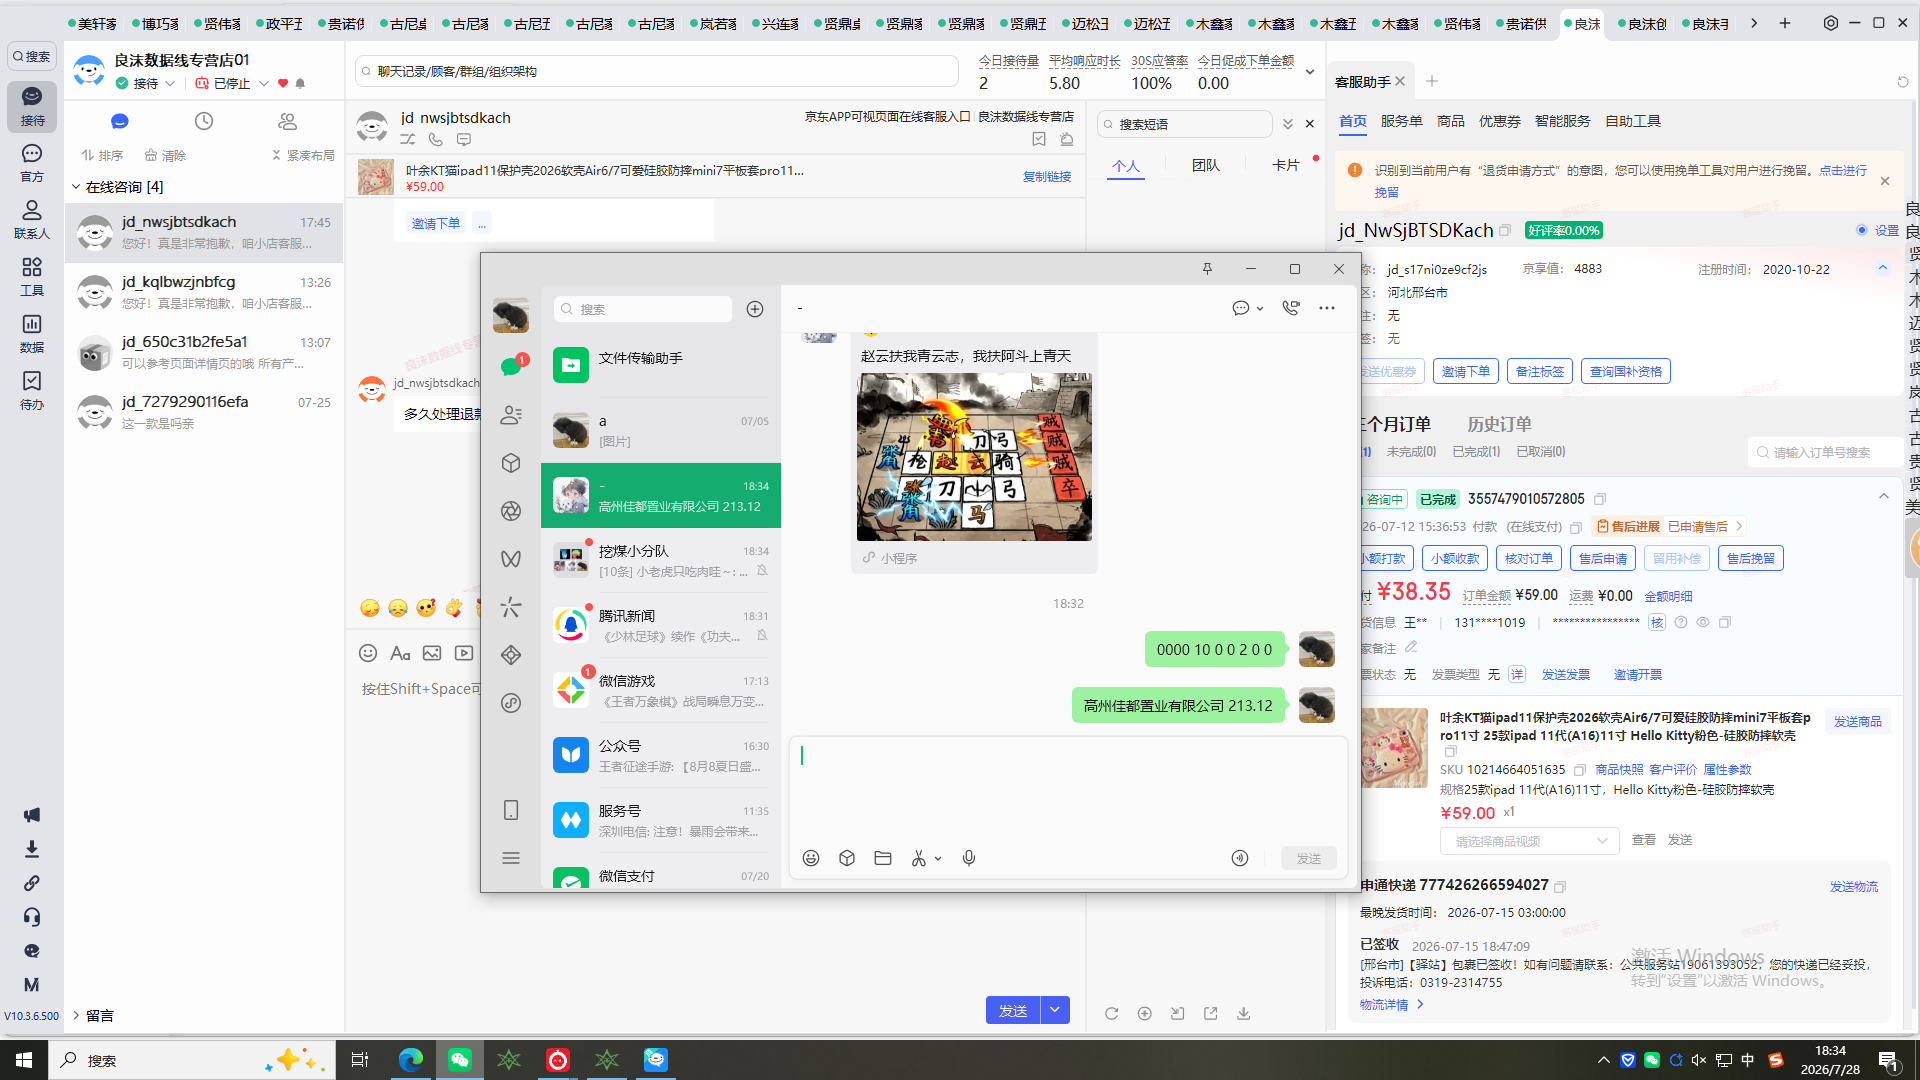The height and width of the screenshot is (1080, 1920).
Task: Click the 搜索短语 search field
Action: tap(1185, 124)
